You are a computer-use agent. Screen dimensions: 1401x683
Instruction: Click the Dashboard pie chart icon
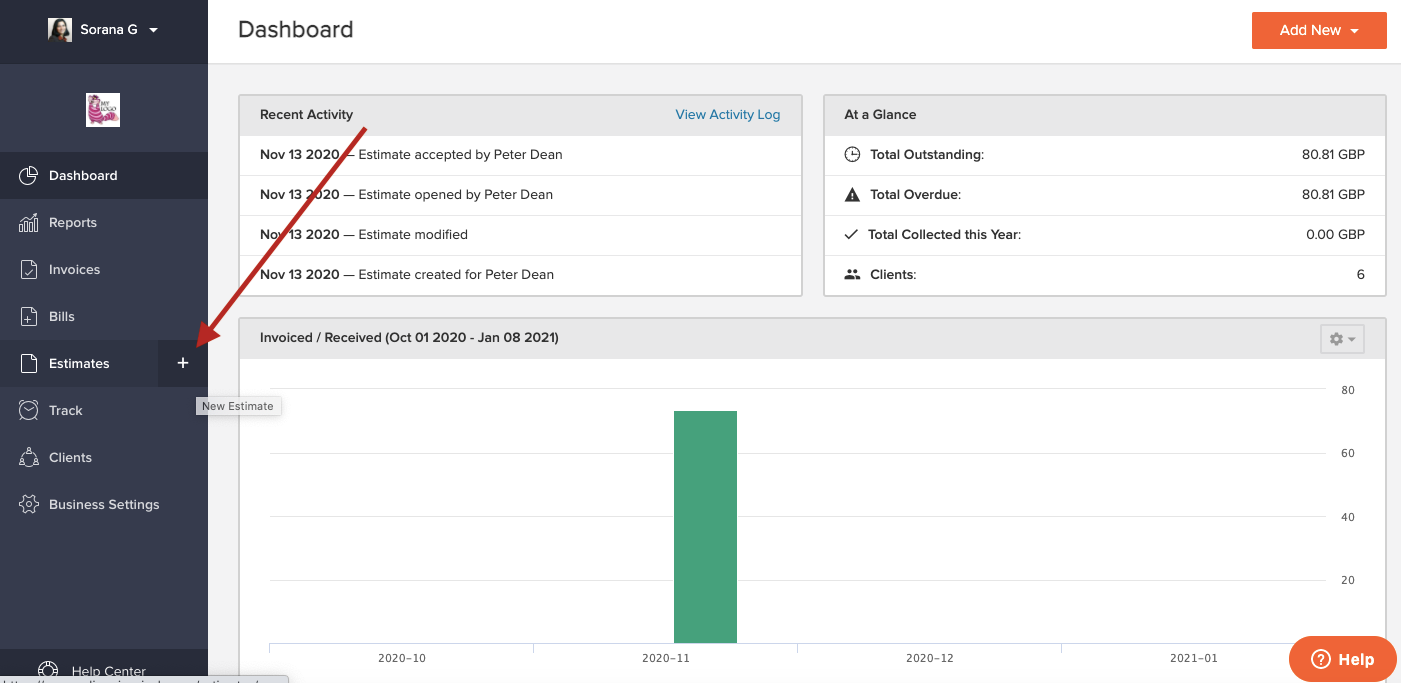click(29, 176)
